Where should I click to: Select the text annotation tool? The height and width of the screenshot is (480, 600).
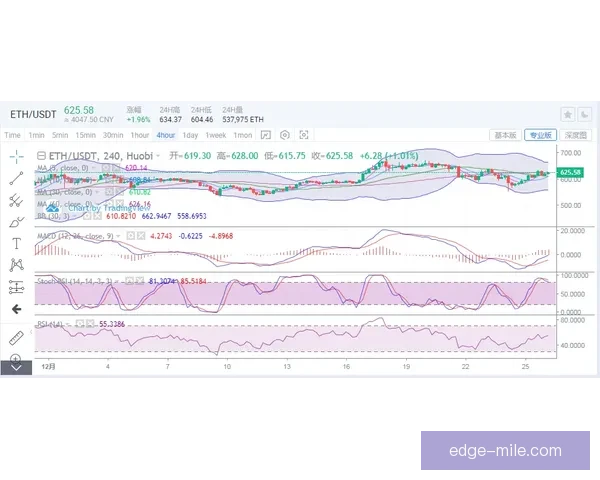tap(16, 243)
